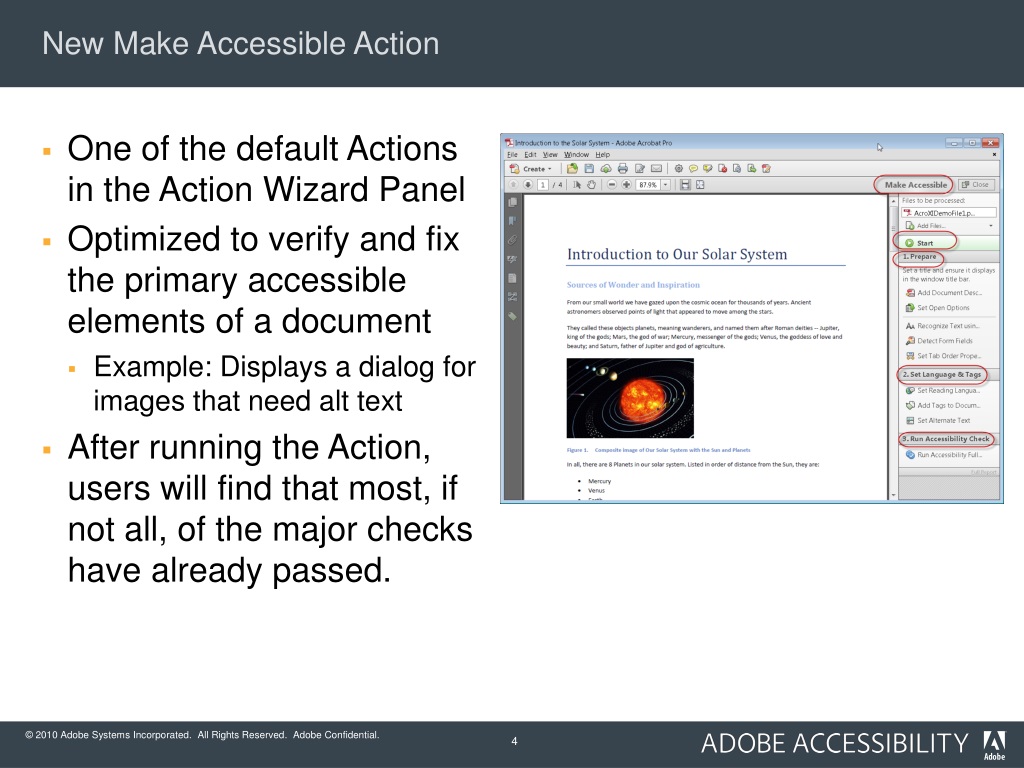This screenshot has height=768, width=1024.
Task: Expand the Create button dropdown arrow
Action: 550,169
